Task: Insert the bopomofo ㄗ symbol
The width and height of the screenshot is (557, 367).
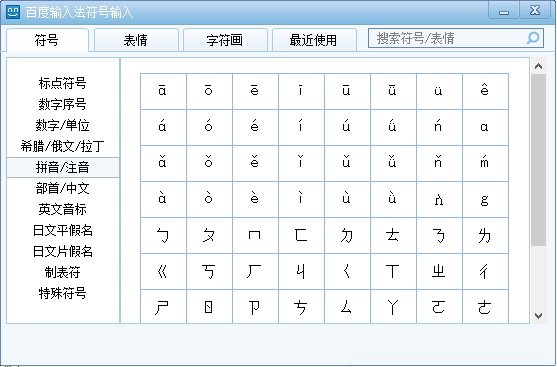Action: tap(255, 307)
